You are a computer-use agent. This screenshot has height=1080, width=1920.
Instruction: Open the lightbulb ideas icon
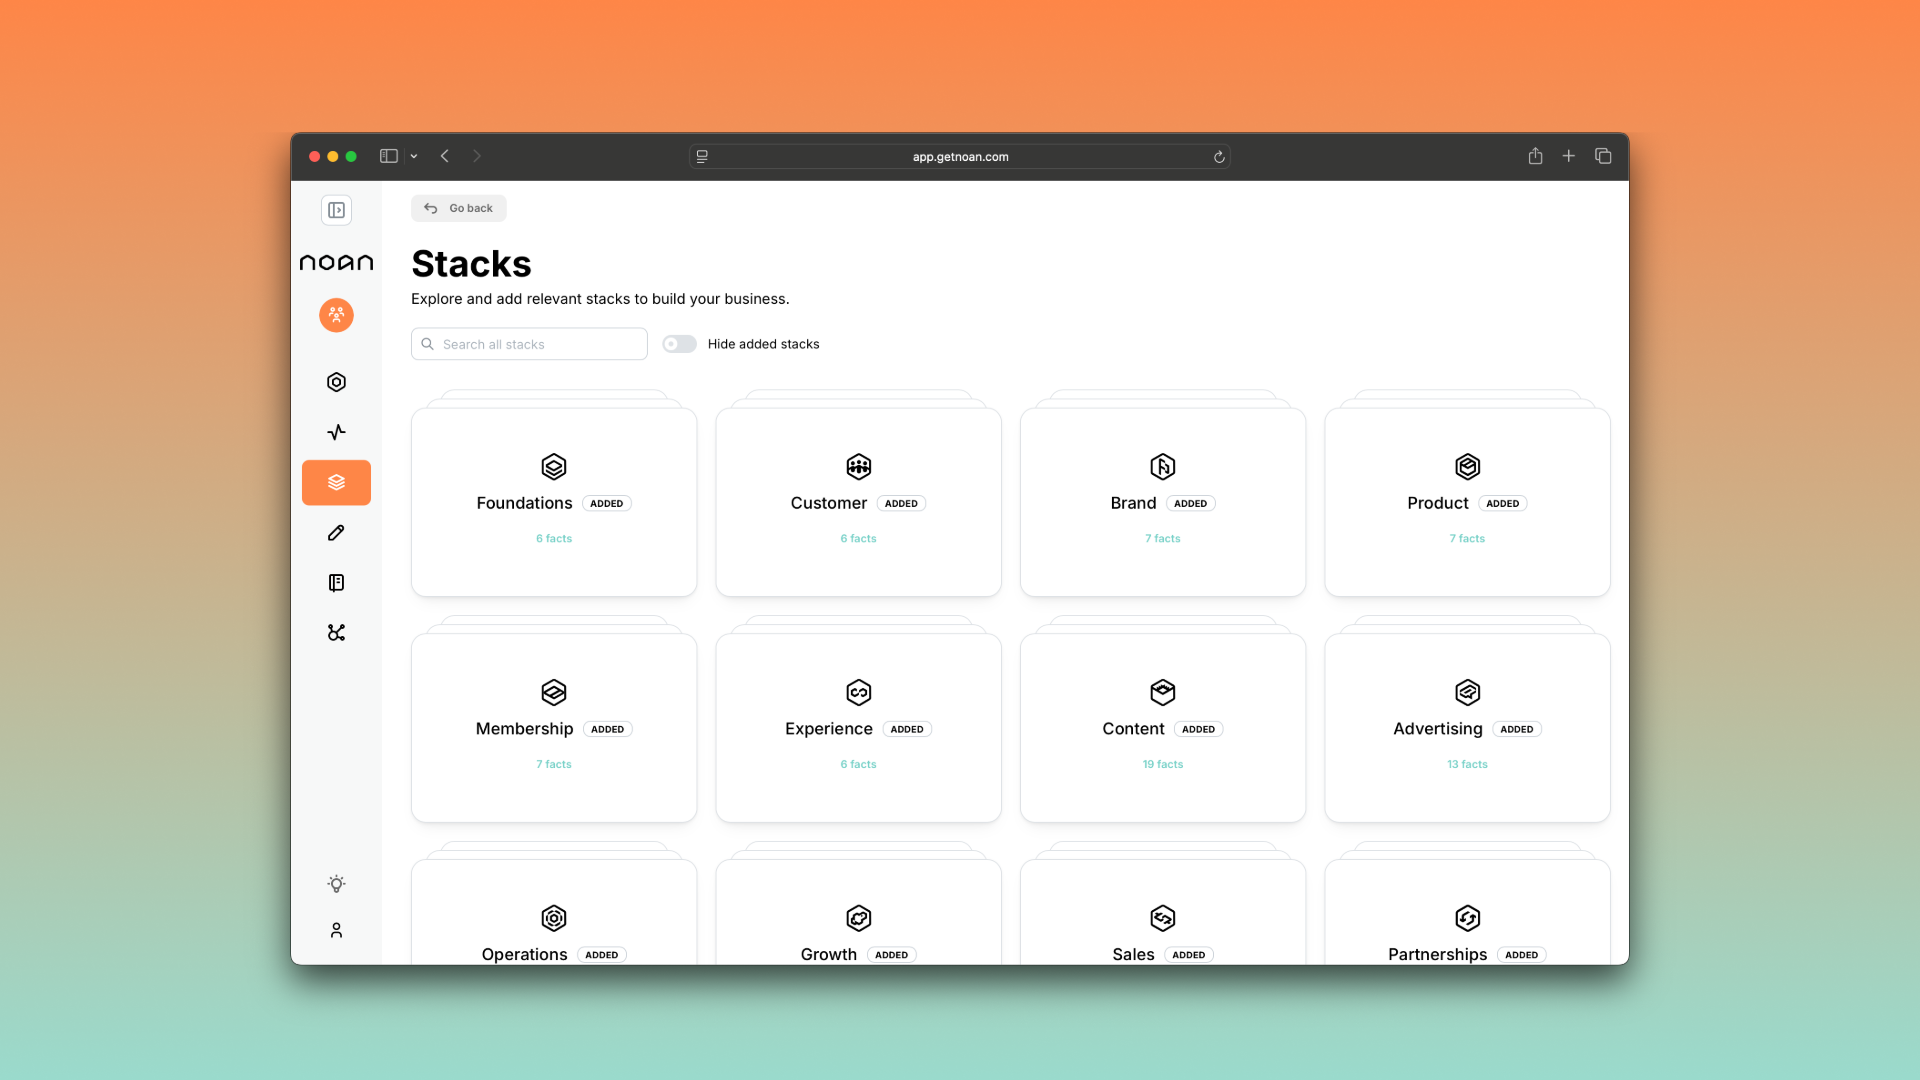click(336, 884)
